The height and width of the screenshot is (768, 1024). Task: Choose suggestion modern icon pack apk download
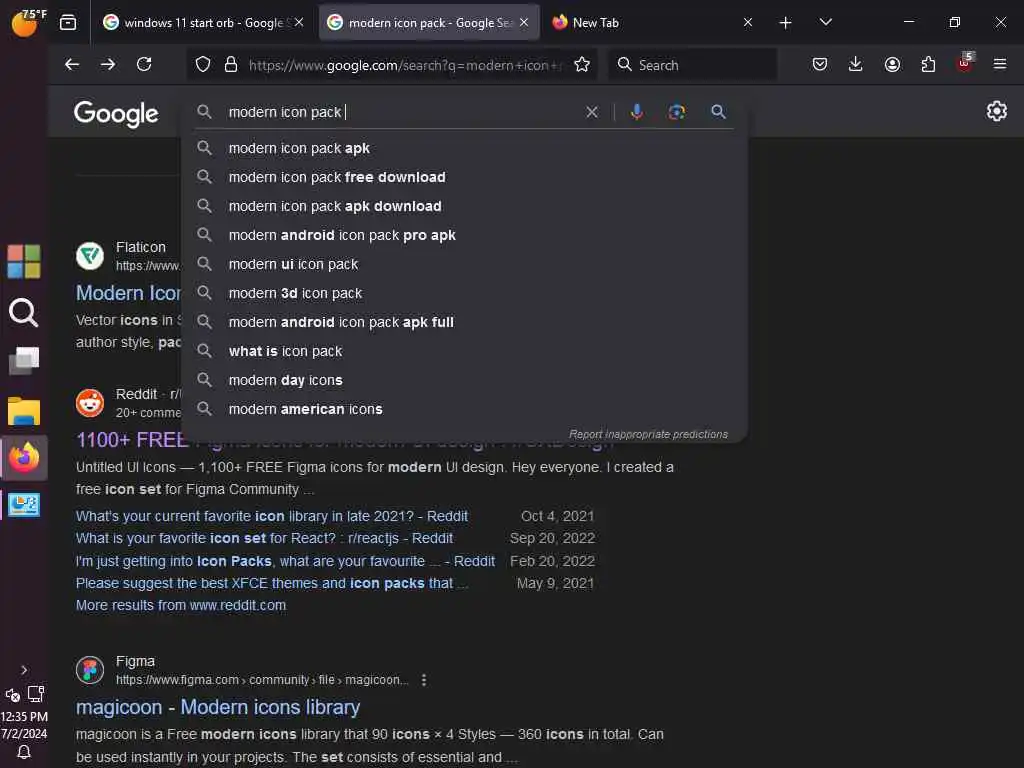[465, 206]
